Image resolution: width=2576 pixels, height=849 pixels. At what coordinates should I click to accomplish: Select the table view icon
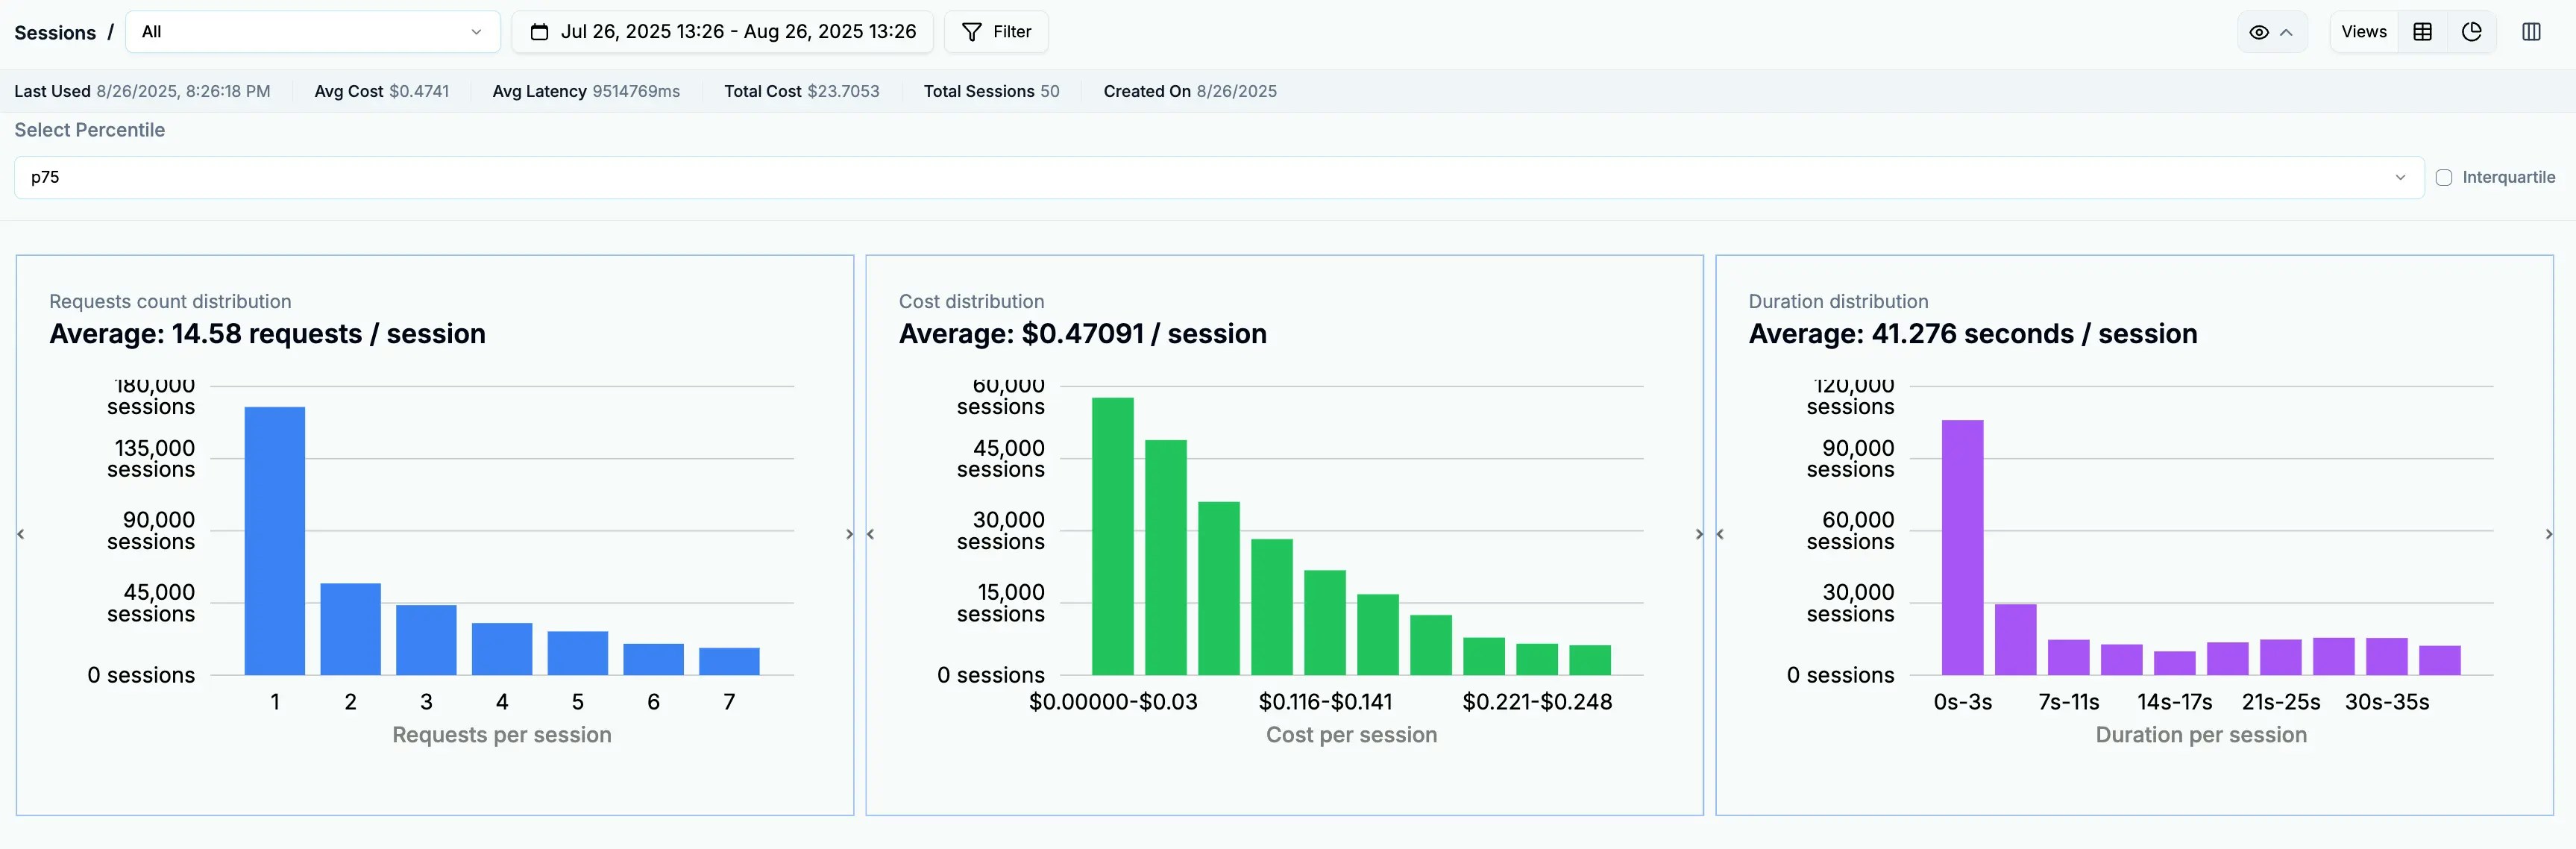(x=2422, y=31)
